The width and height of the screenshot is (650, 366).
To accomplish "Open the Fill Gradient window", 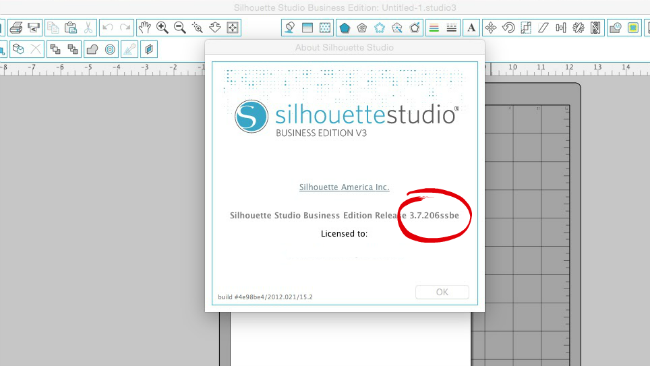I will point(307,28).
